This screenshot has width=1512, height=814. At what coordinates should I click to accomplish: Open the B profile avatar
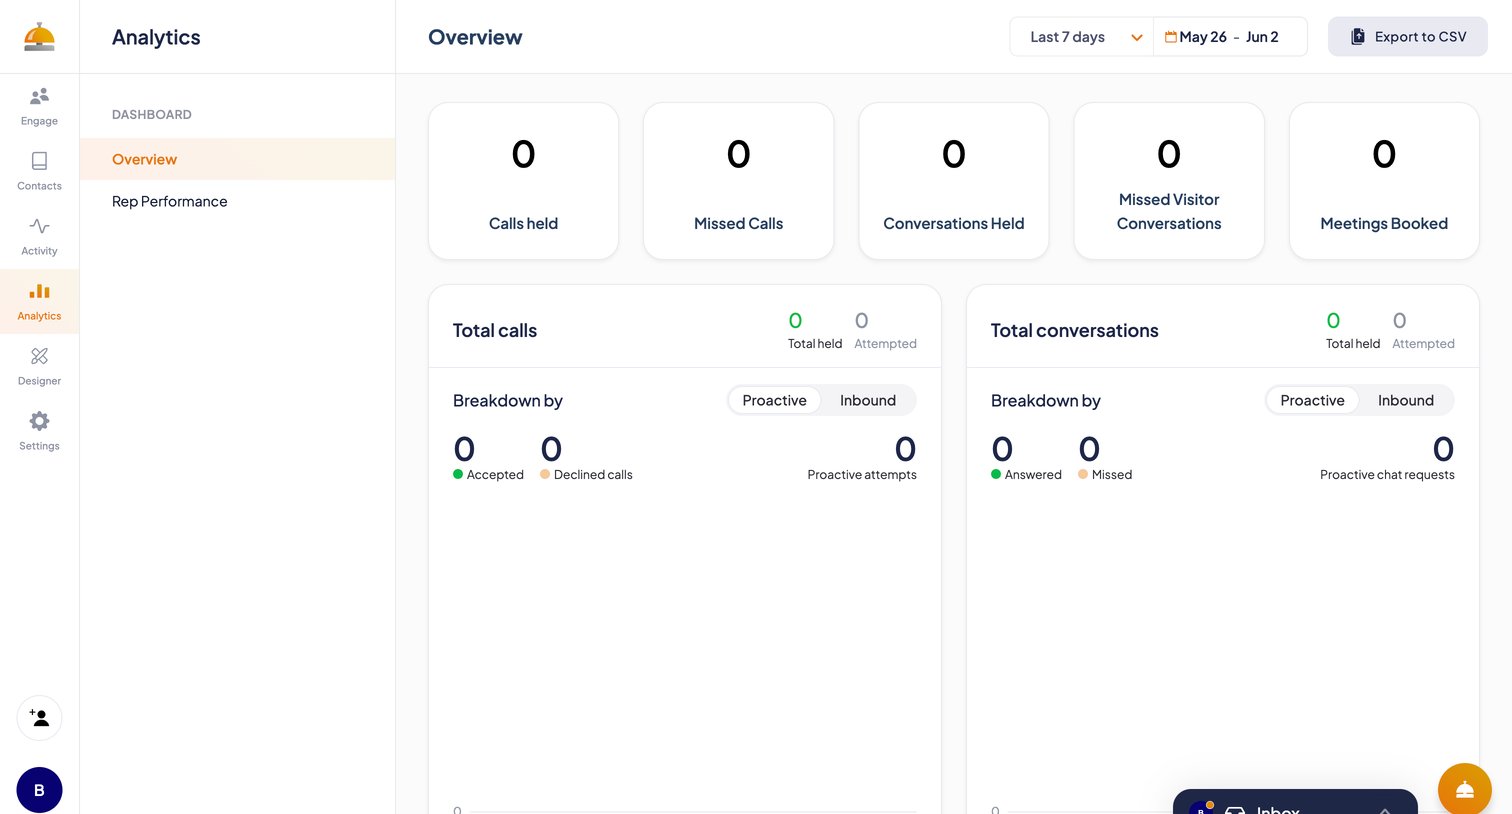click(x=39, y=790)
